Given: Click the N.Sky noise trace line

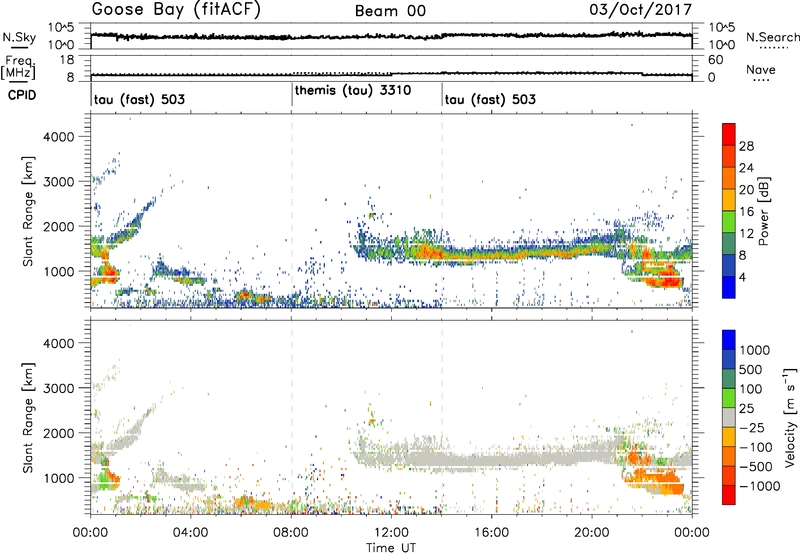Looking at the screenshot, I should [x=391, y=36].
